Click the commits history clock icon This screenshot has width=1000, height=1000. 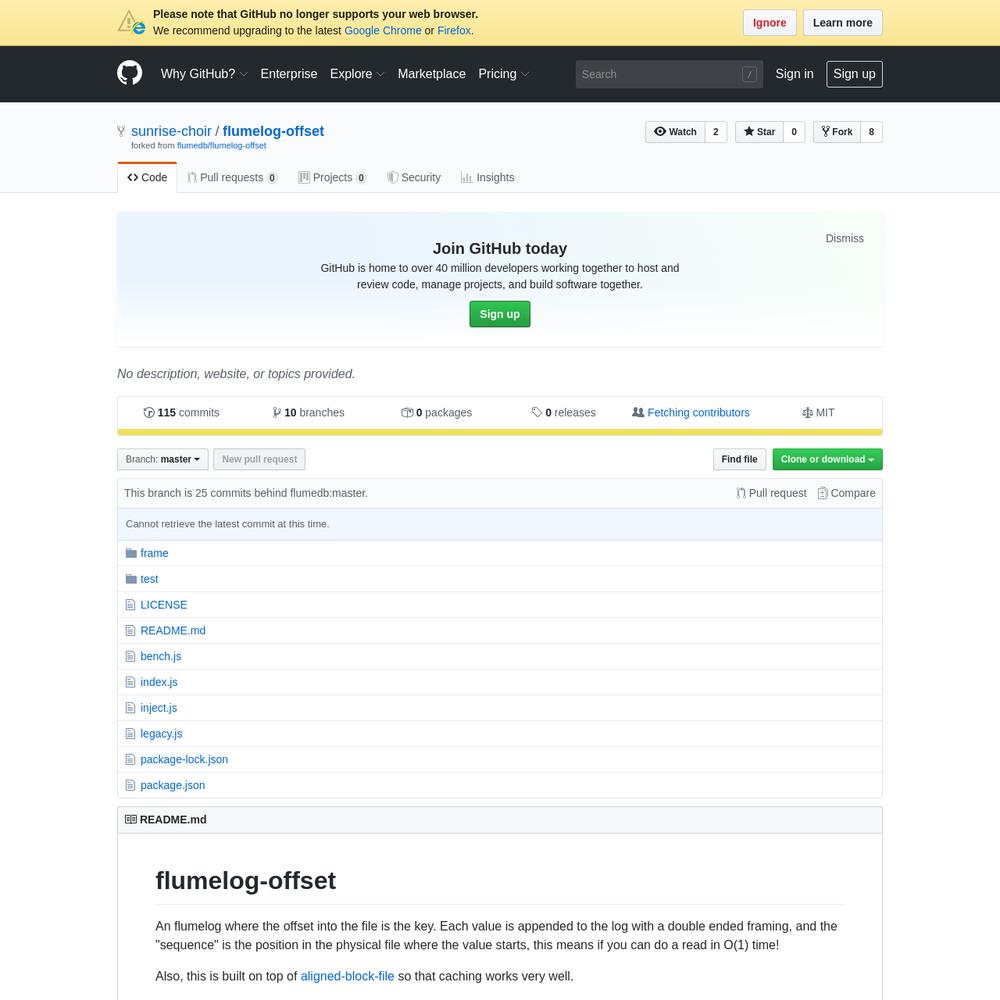coord(149,413)
